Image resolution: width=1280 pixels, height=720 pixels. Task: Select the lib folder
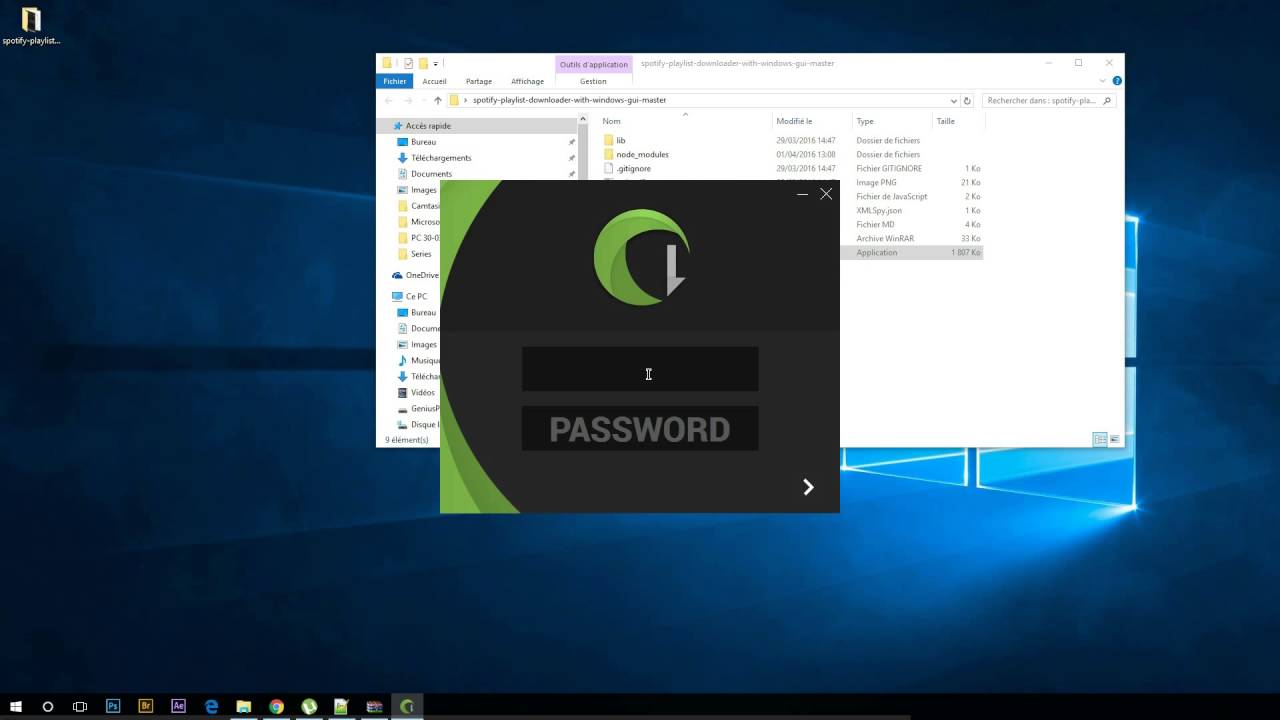pos(620,141)
